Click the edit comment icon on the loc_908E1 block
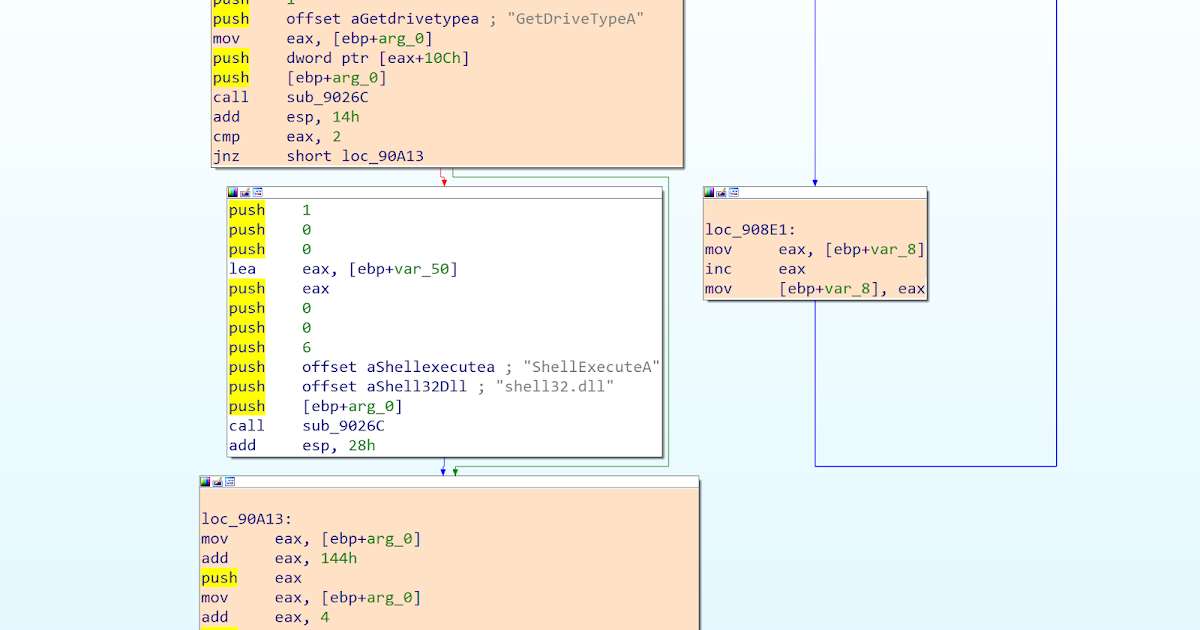This screenshot has height=630, width=1200. coord(721,192)
